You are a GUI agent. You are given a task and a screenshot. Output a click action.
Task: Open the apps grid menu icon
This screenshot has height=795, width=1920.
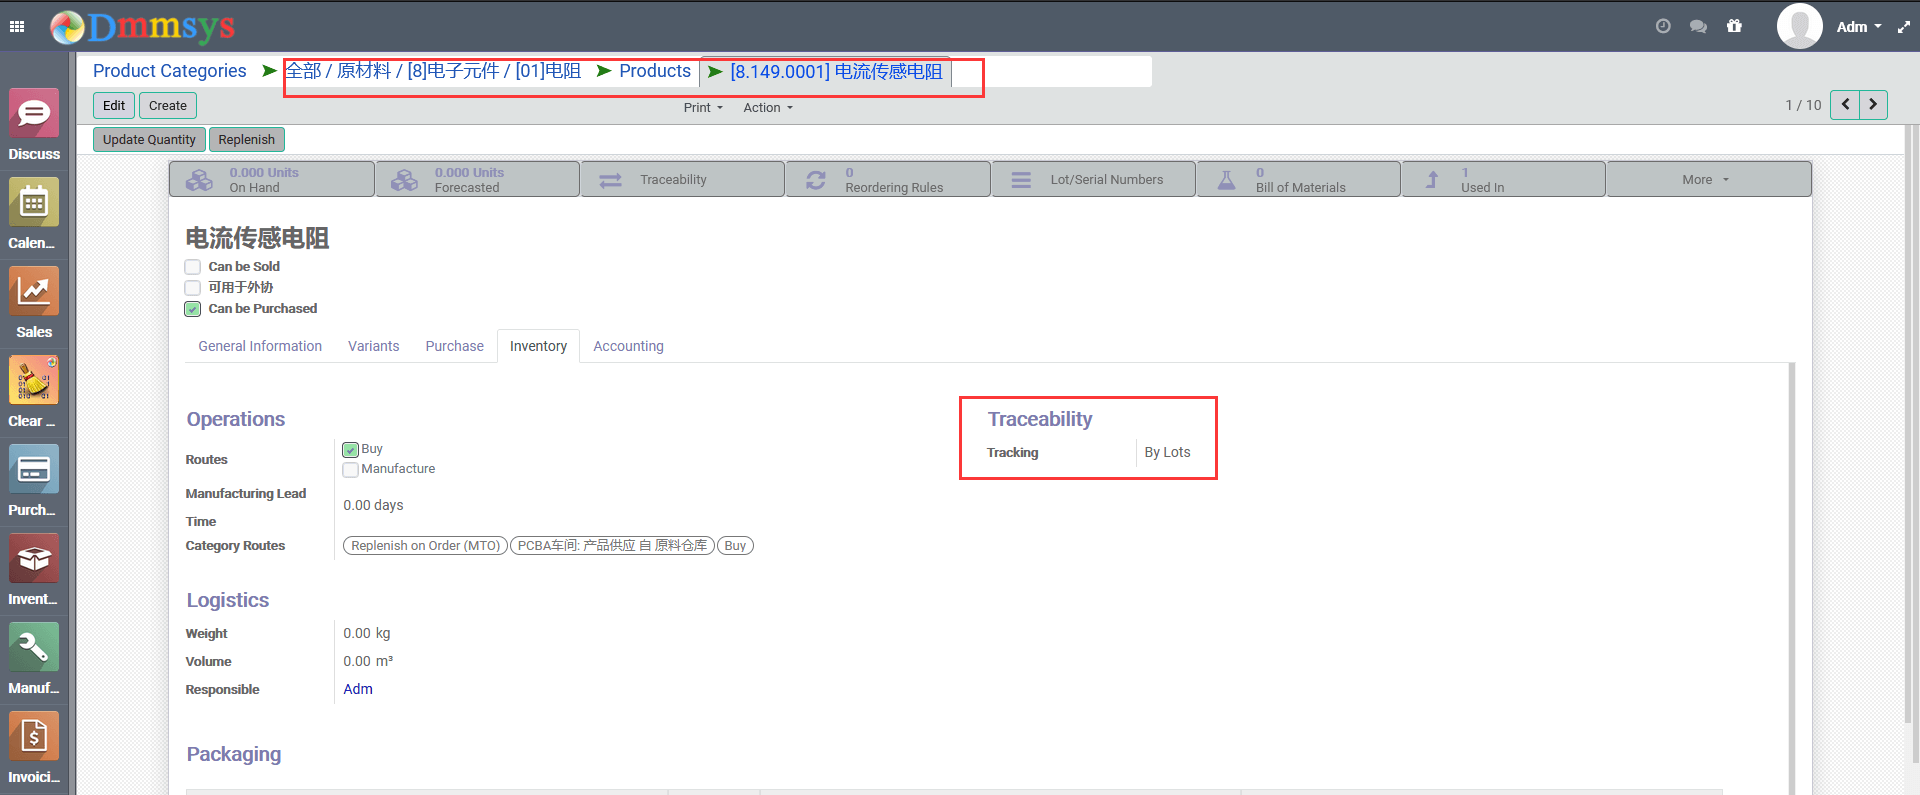click(17, 27)
